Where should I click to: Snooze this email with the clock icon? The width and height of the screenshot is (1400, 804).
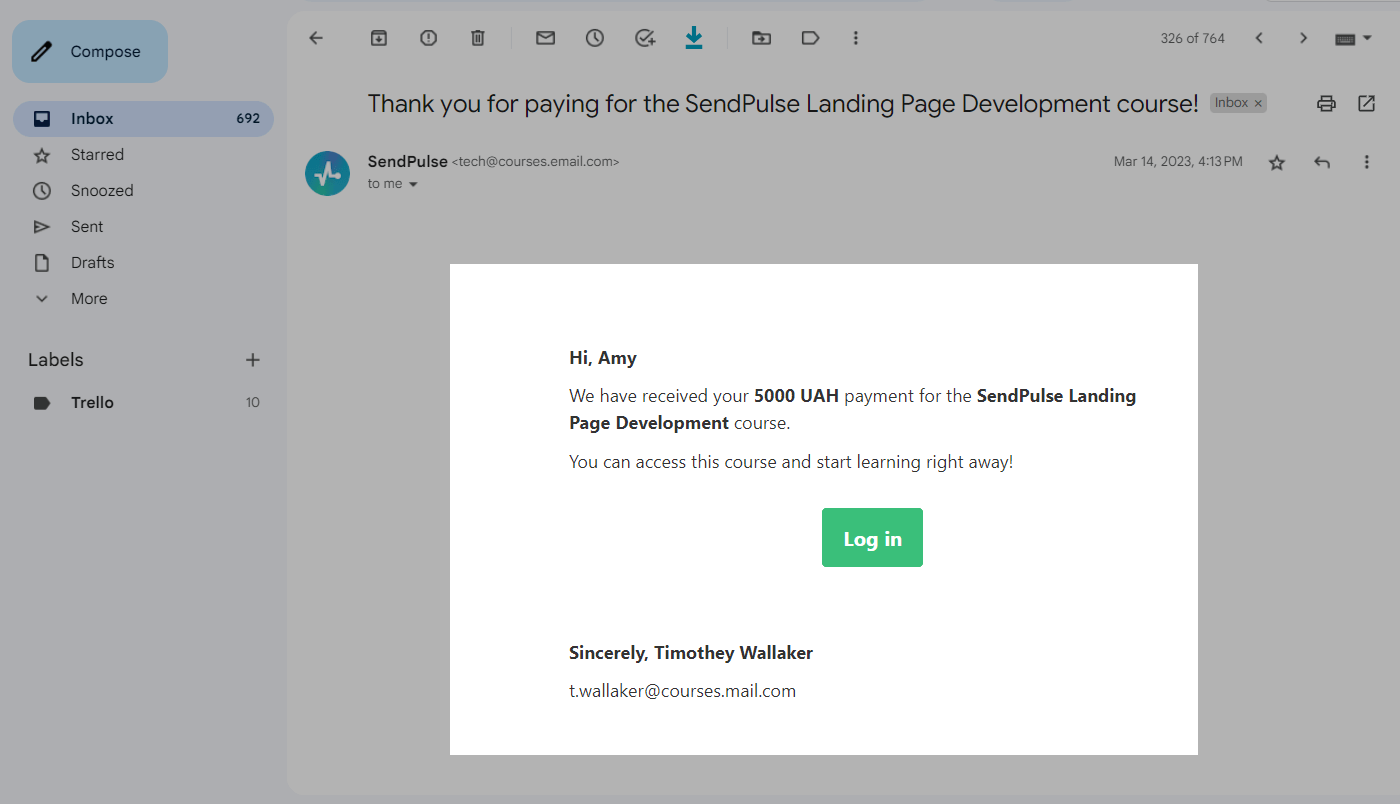click(595, 38)
